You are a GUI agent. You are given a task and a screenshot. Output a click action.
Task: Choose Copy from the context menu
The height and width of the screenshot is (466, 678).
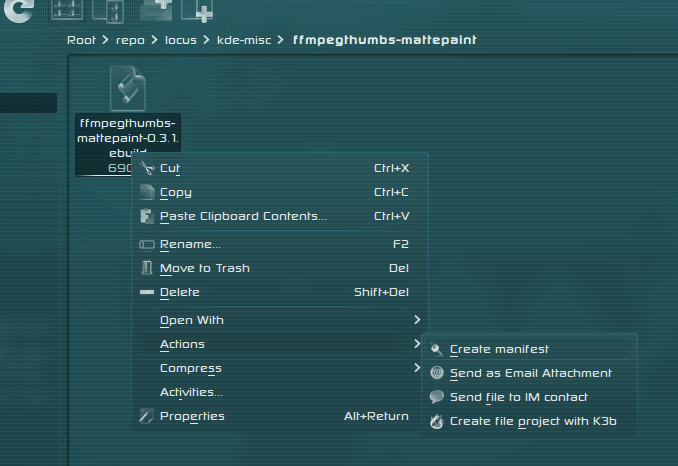point(280,192)
